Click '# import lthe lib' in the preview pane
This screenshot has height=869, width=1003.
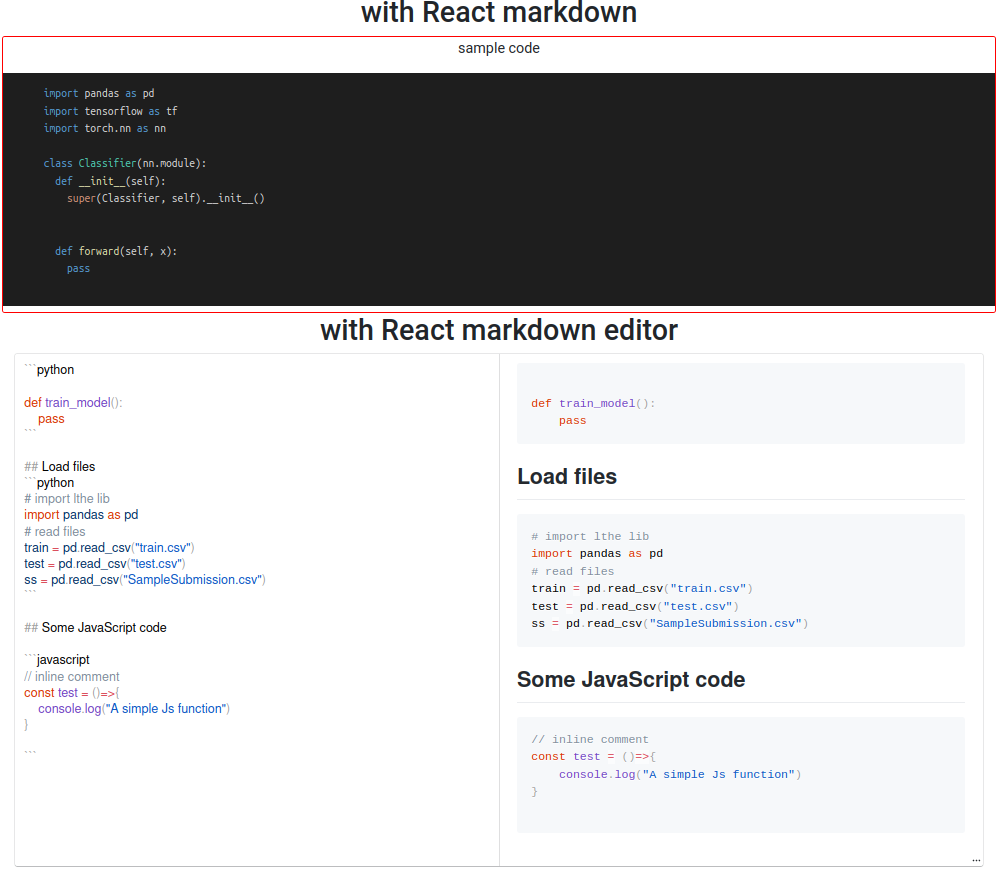[x=590, y=536]
